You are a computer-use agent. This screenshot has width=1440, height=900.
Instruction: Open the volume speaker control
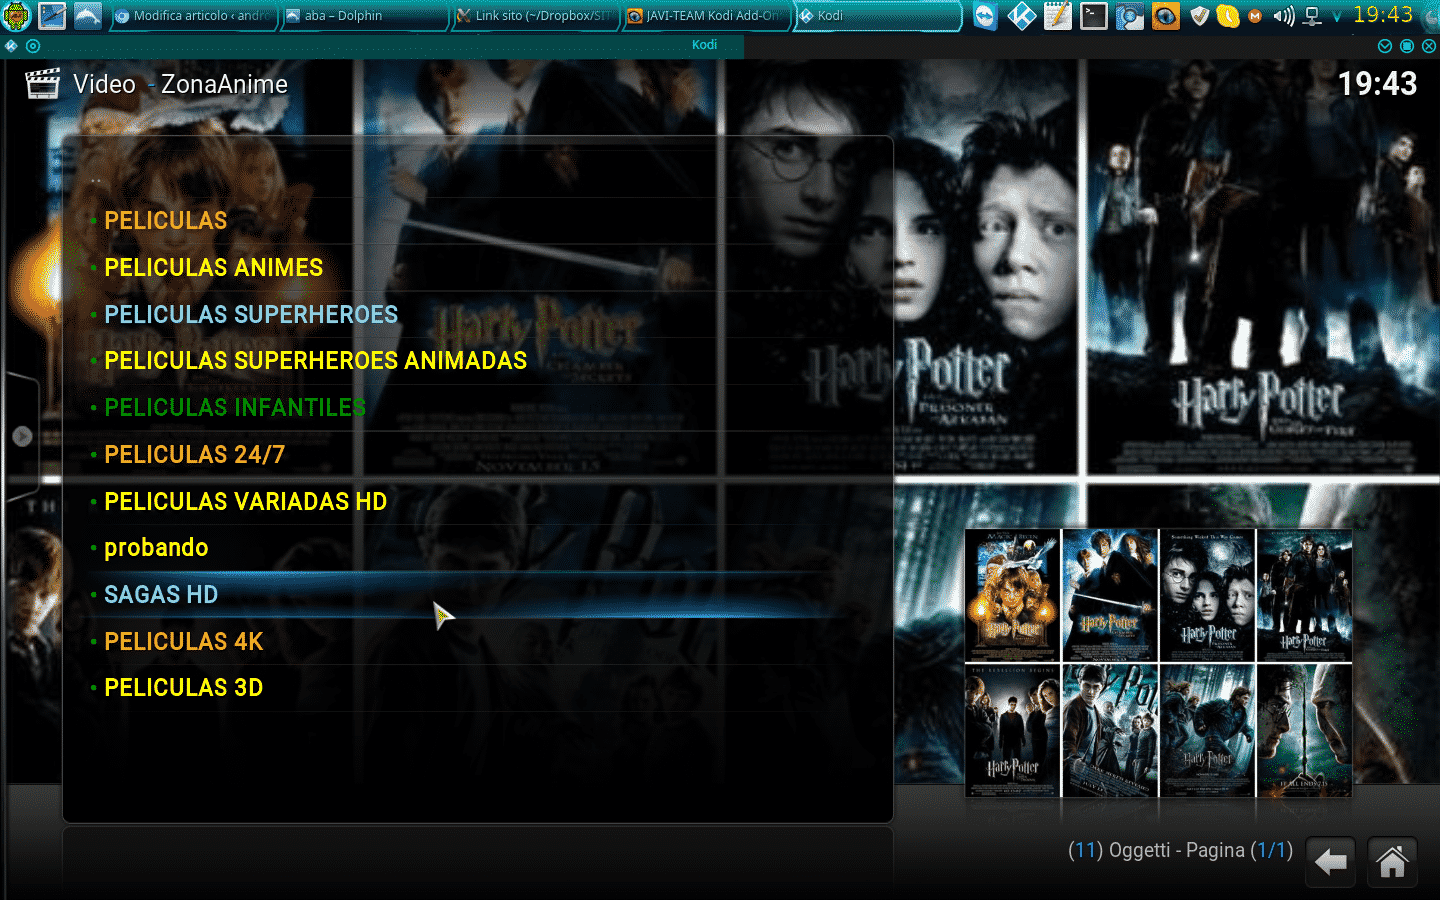(x=1284, y=16)
